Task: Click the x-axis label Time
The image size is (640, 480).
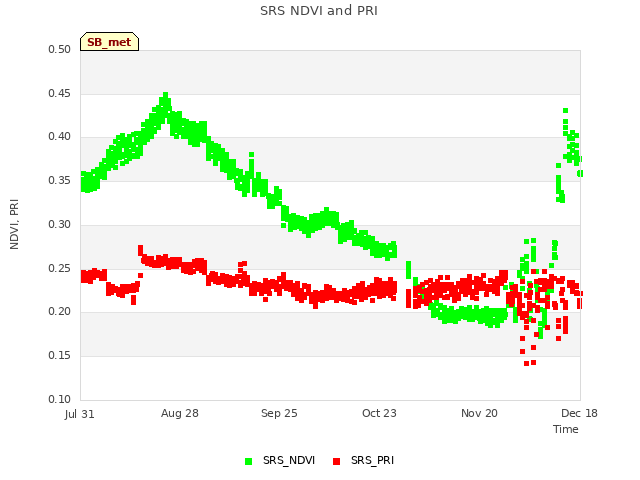Action: coord(566,429)
